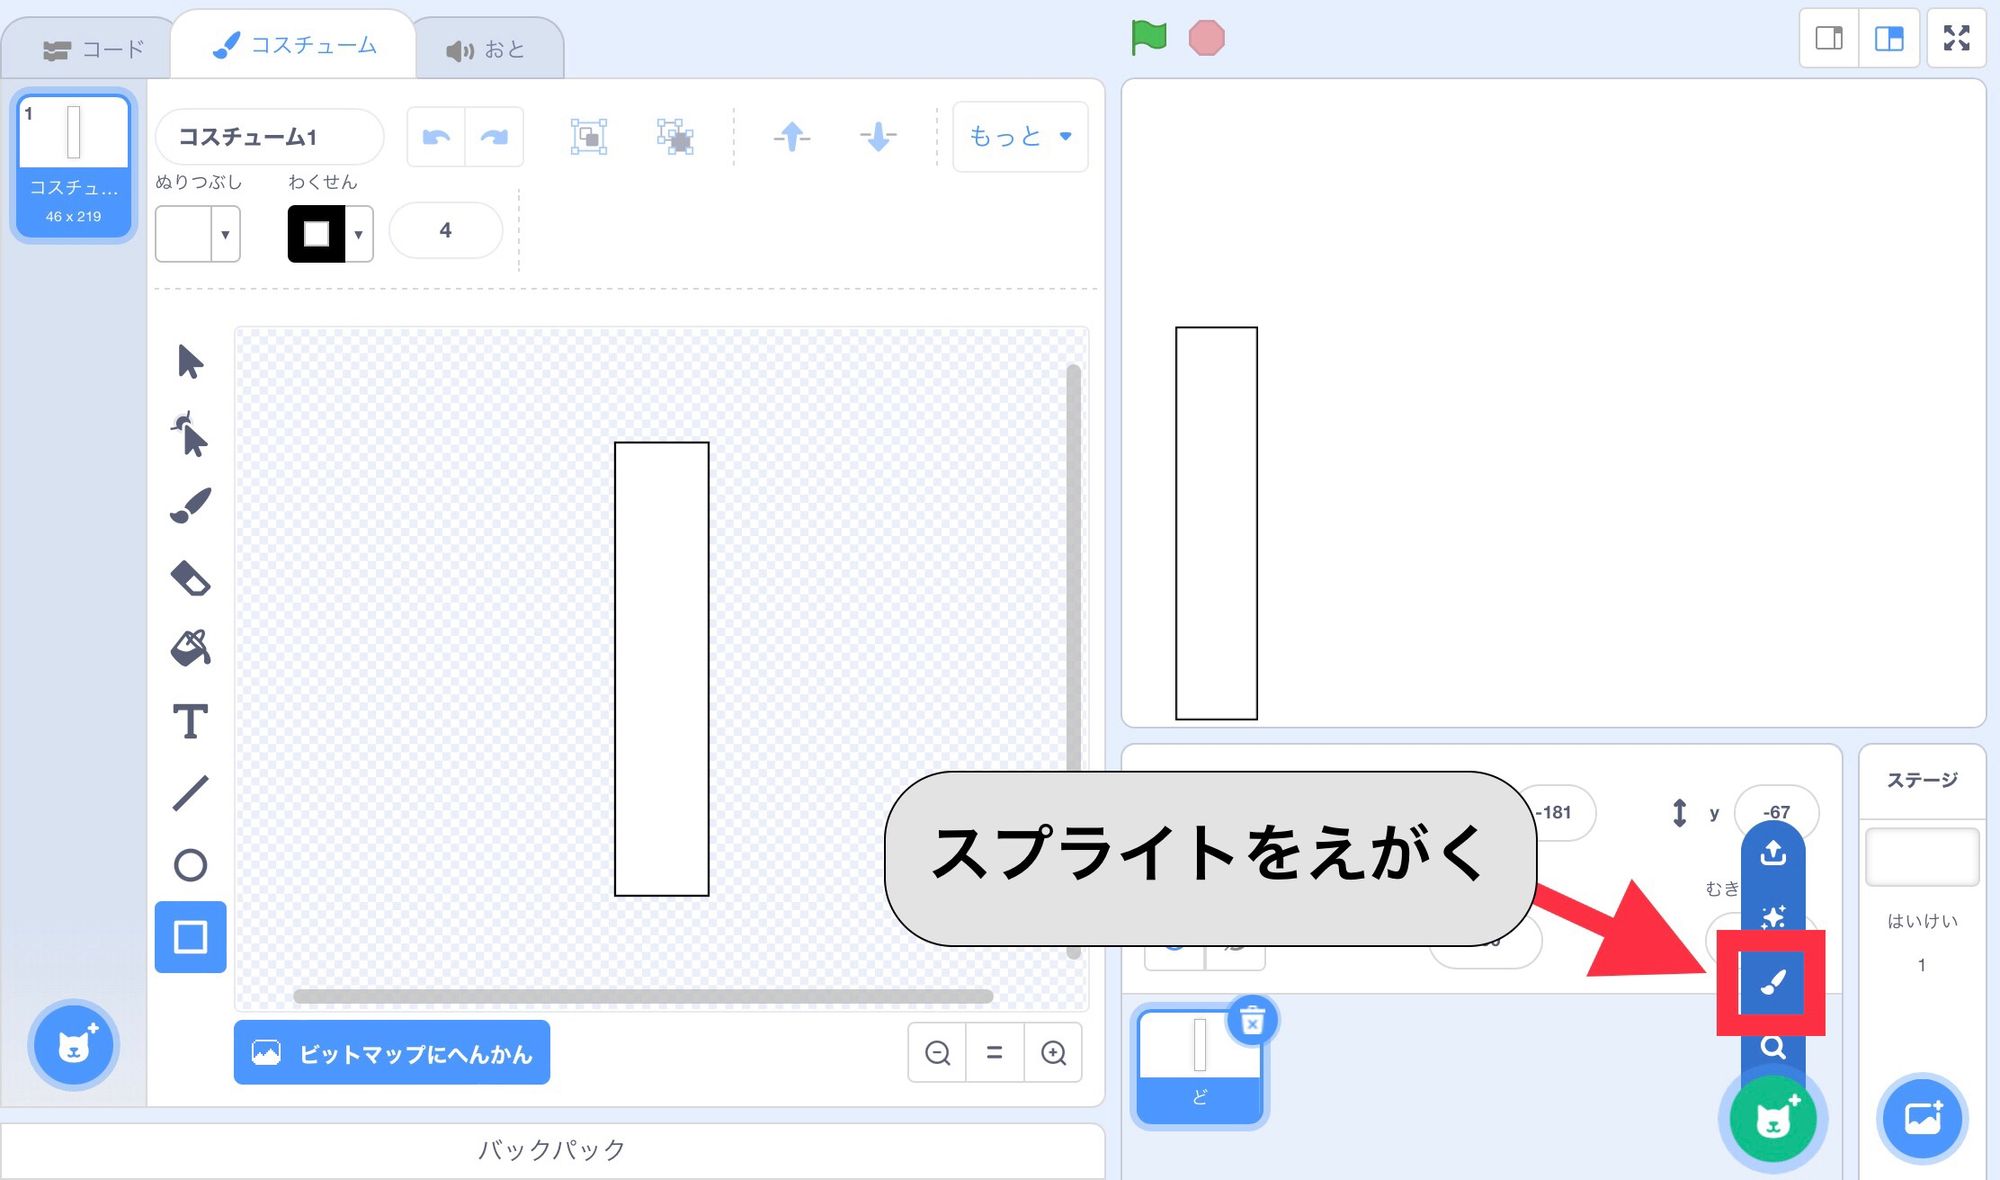Open the もっと dropdown menu
2000x1180 pixels.
pos(1020,137)
